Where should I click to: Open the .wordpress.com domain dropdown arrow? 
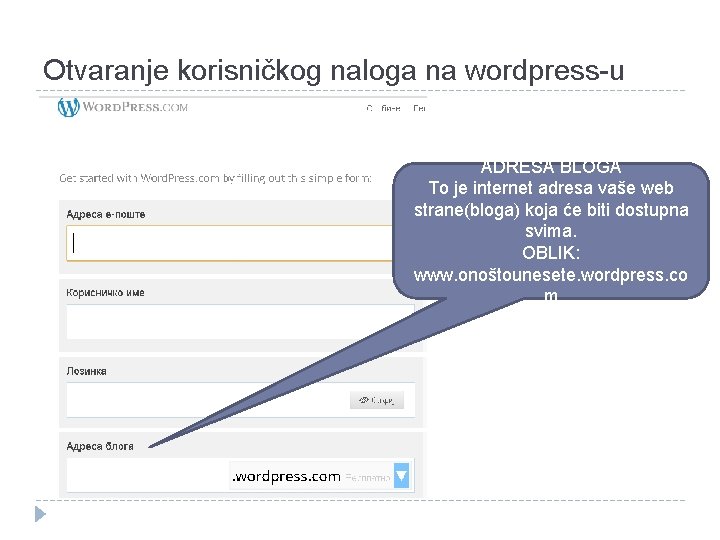[401, 476]
